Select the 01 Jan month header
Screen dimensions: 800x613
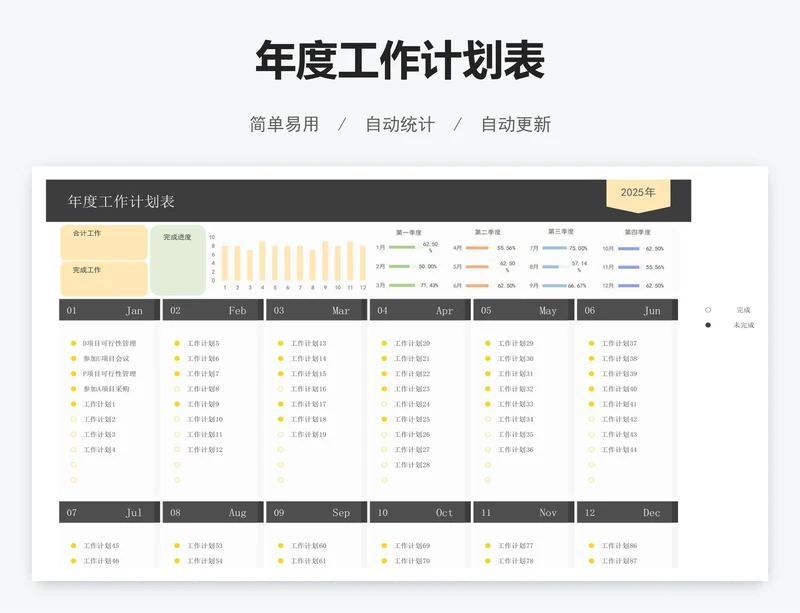(x=109, y=310)
